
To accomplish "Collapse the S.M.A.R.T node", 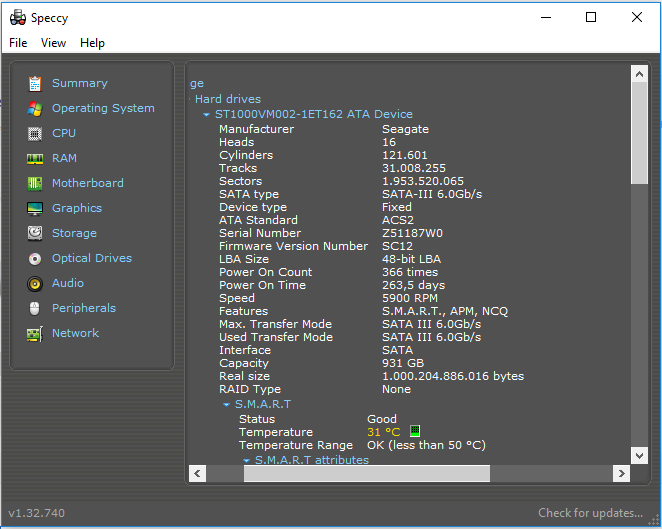I will [x=226, y=404].
